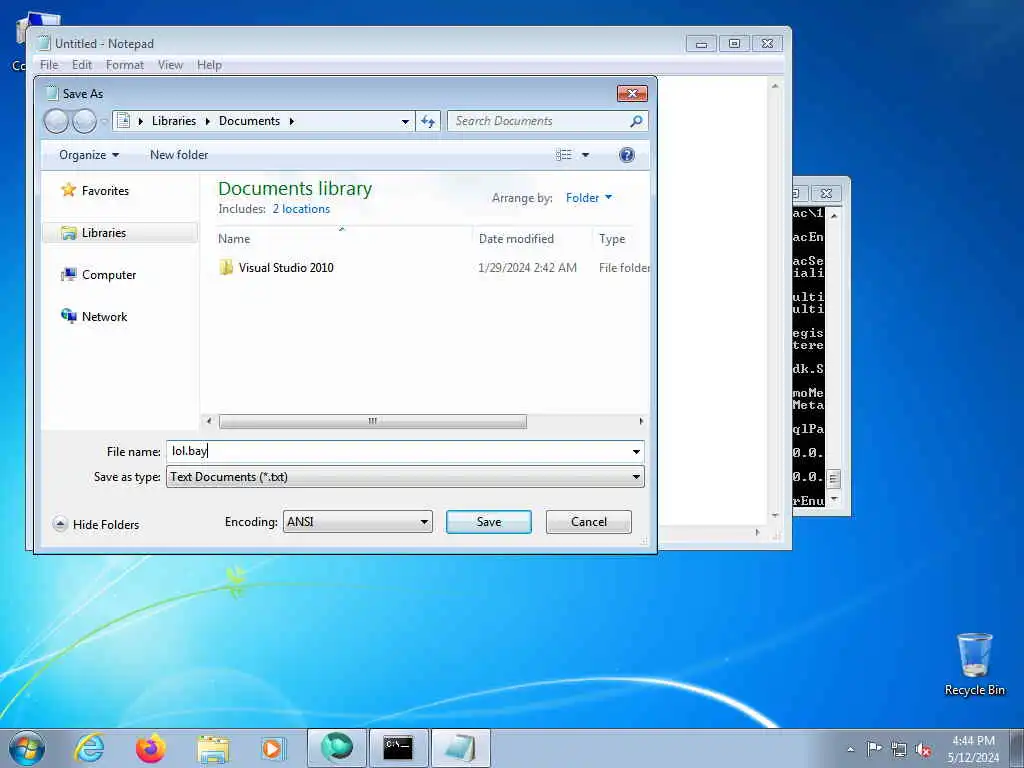1024x768 pixels.
Task: Click the horizontal scrollbar thumb in file list
Action: (372, 421)
